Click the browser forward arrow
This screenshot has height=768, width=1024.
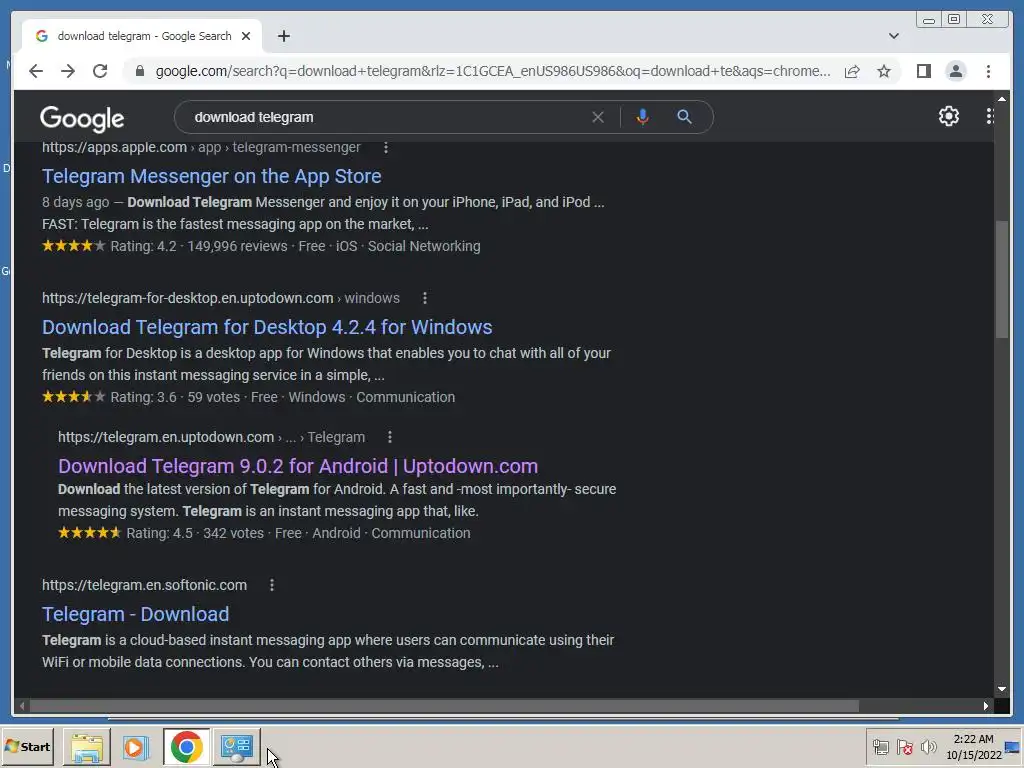[x=68, y=71]
